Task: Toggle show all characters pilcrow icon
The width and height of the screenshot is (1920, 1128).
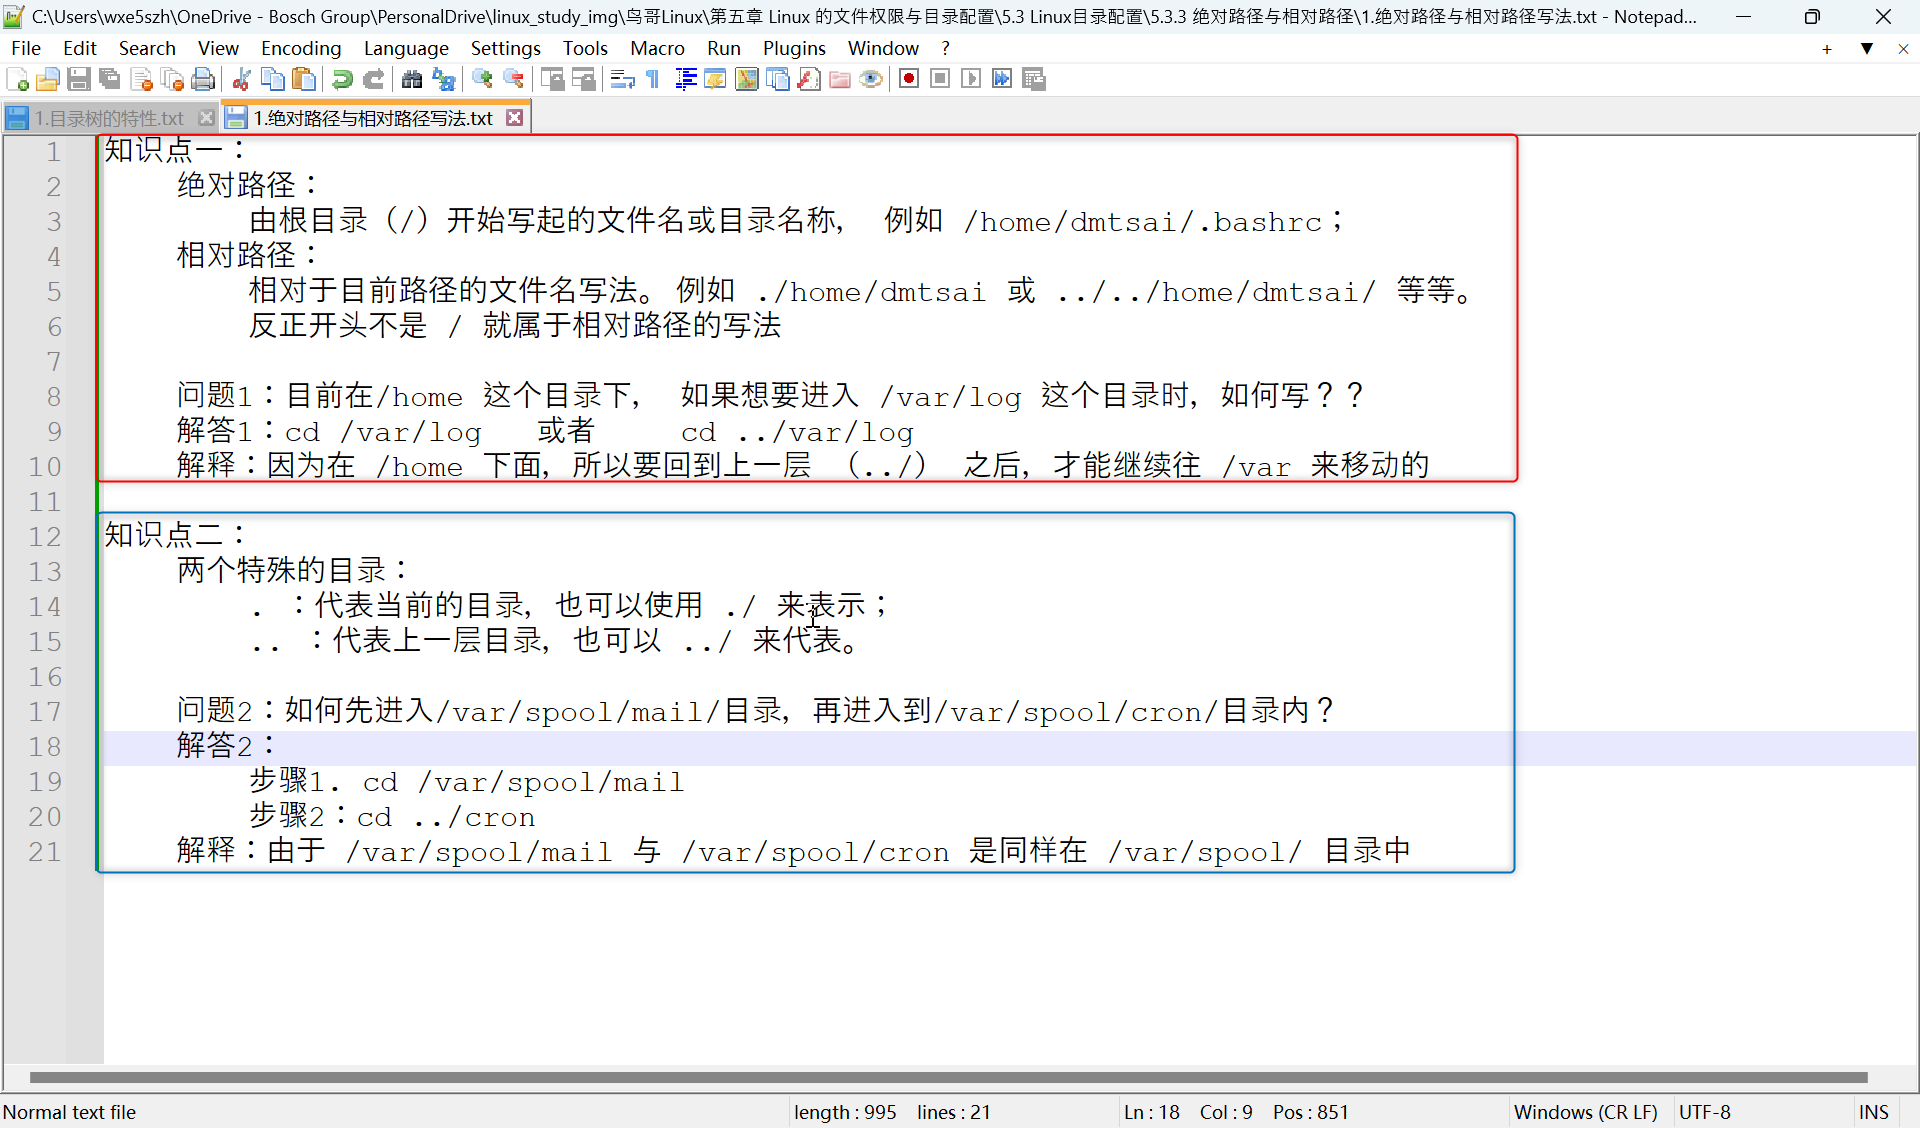Action: tap(653, 80)
